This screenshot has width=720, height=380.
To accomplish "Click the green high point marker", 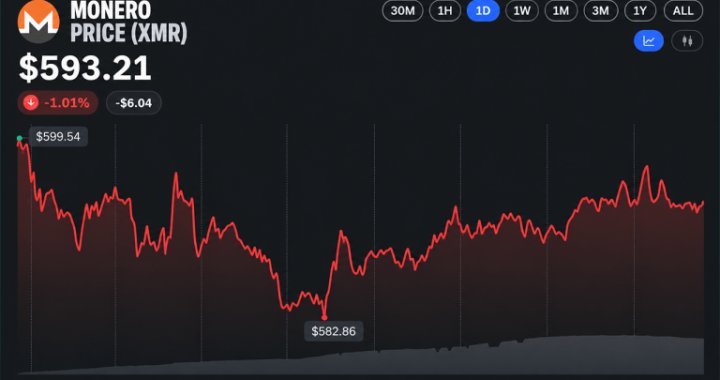I will point(19,138).
